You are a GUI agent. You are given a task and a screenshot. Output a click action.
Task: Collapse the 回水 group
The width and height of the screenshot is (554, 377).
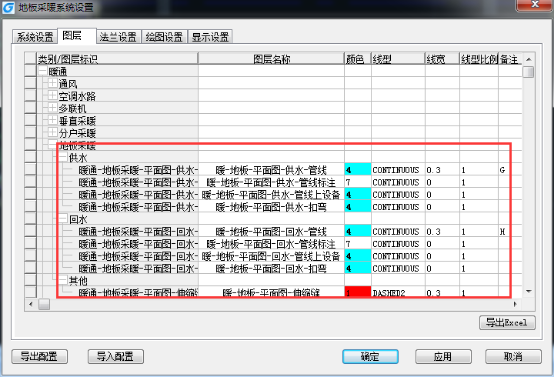(63, 219)
